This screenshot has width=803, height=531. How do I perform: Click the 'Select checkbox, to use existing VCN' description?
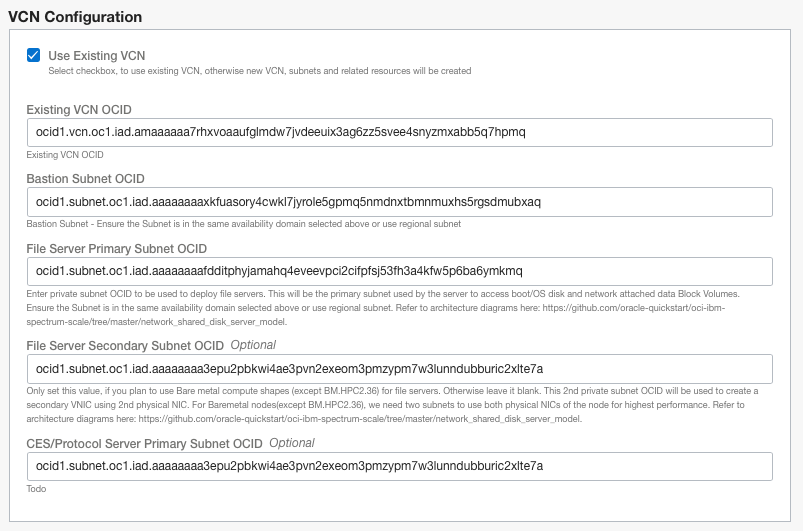(260, 71)
